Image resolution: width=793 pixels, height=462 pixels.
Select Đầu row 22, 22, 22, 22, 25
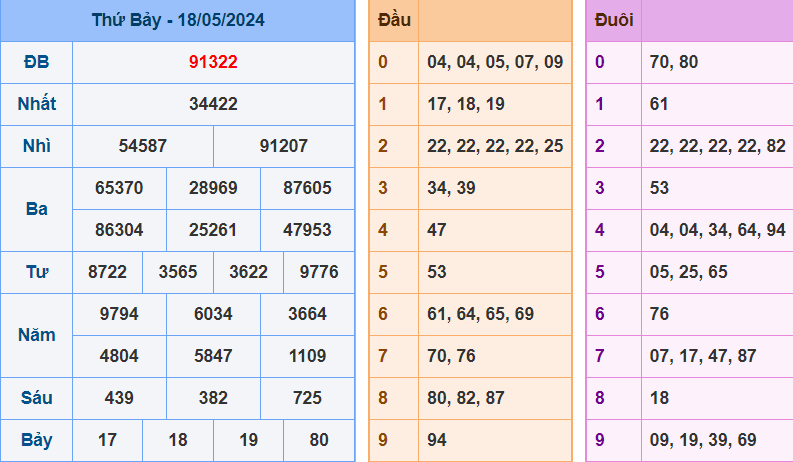[495, 146]
